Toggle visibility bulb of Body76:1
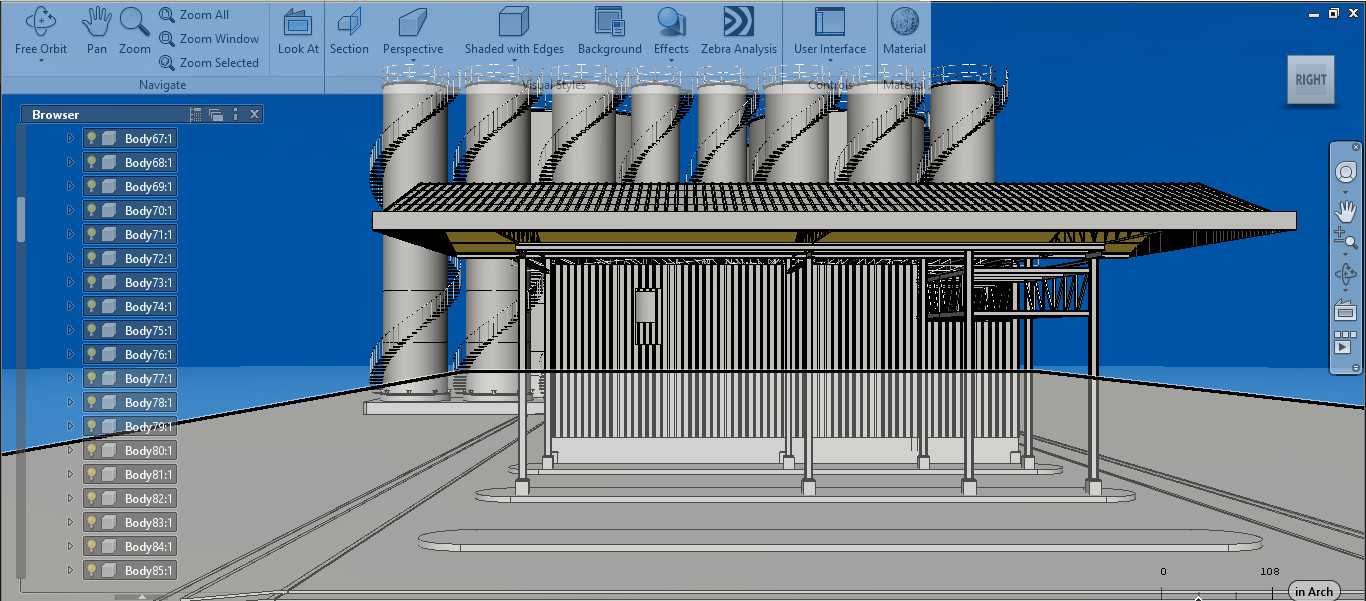This screenshot has width=1366, height=601. click(91, 354)
